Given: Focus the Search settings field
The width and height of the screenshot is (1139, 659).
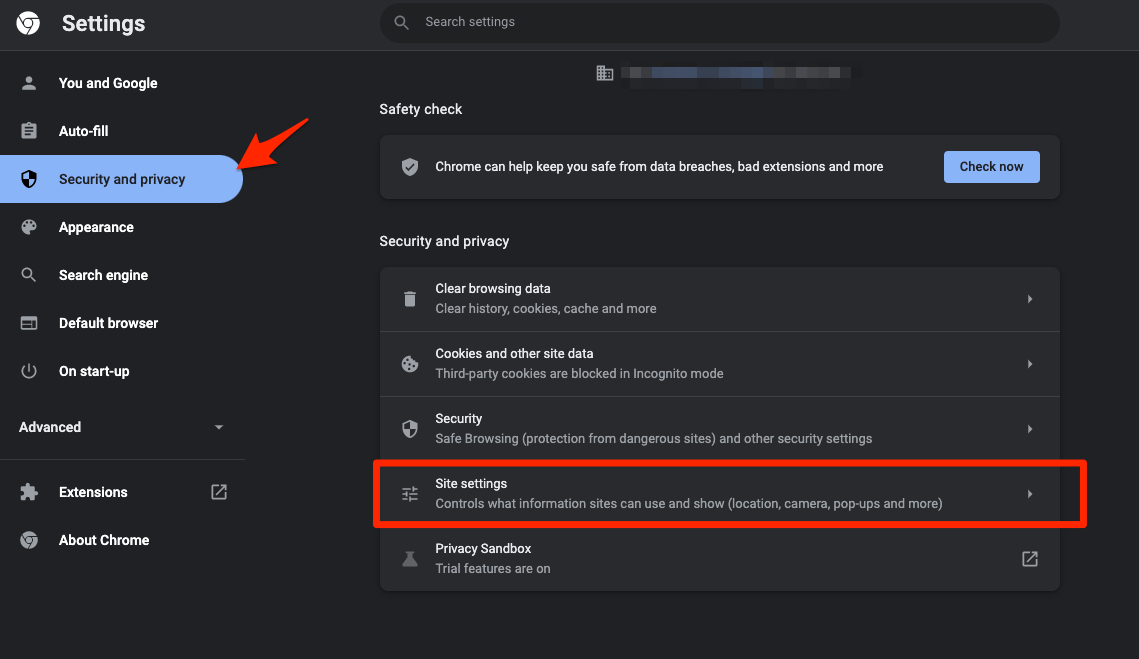Looking at the screenshot, I should click(719, 23).
